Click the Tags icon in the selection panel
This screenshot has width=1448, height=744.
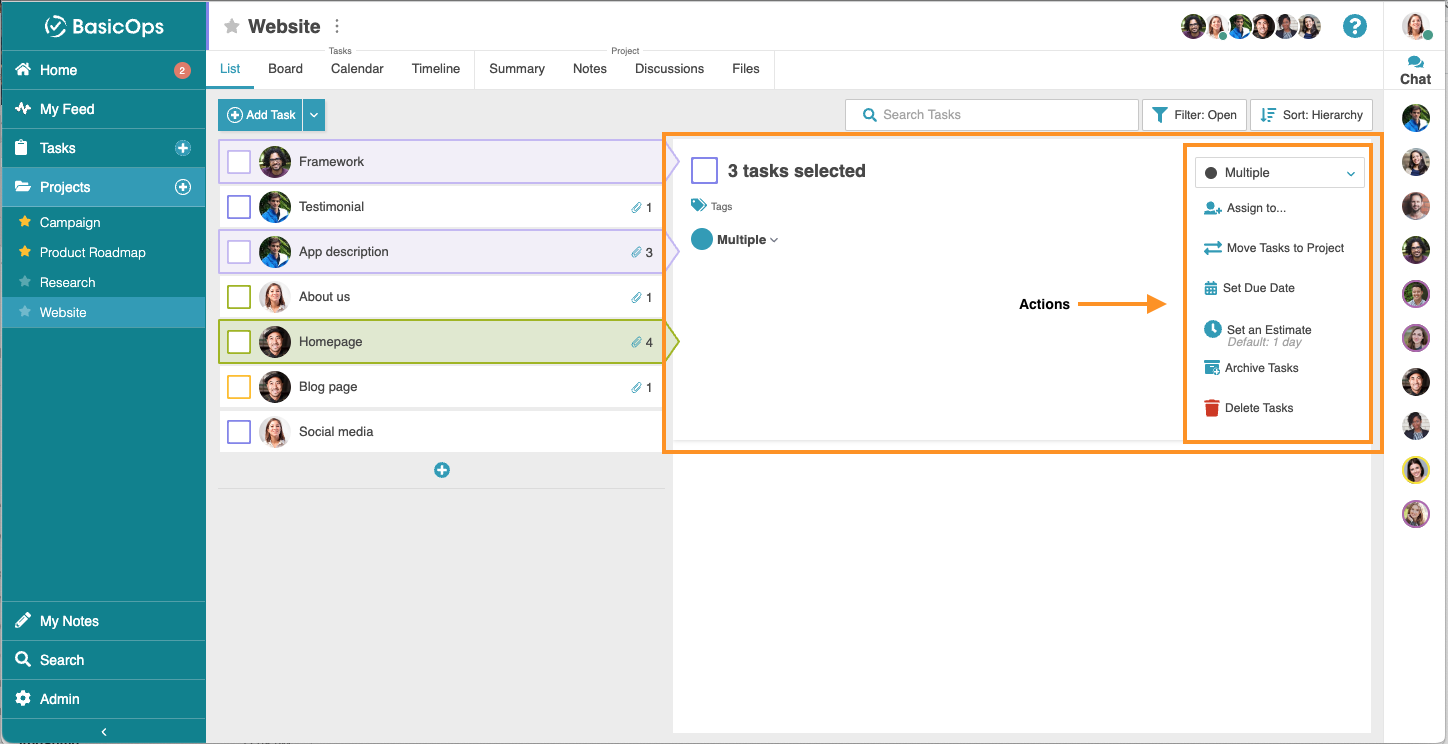pos(699,206)
